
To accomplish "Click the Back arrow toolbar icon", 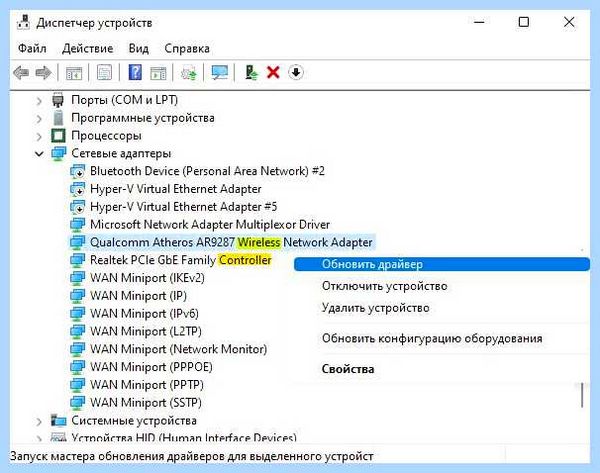I will 21,72.
